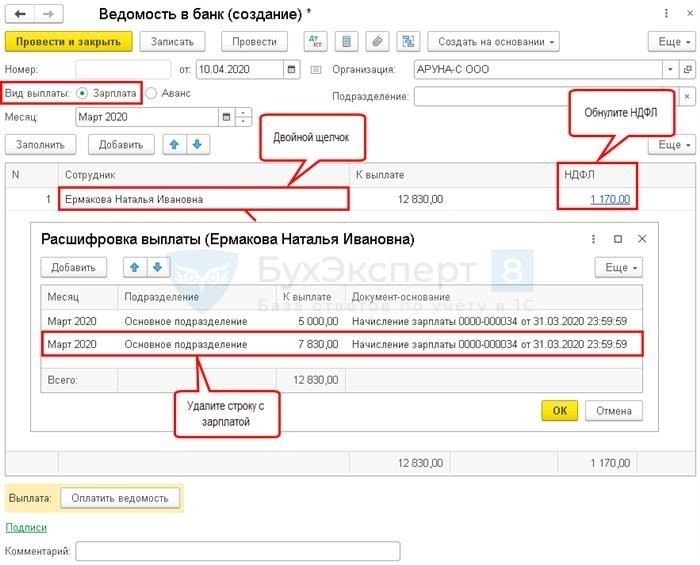Click the Месяц field Март 2020
Screen dimensions: 700x565
tap(147, 117)
